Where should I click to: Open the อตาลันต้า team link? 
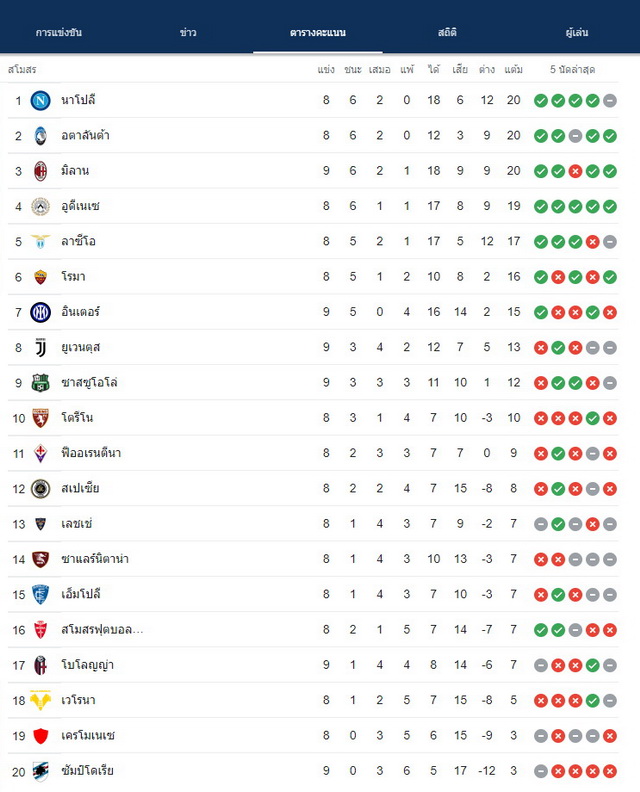[85, 135]
